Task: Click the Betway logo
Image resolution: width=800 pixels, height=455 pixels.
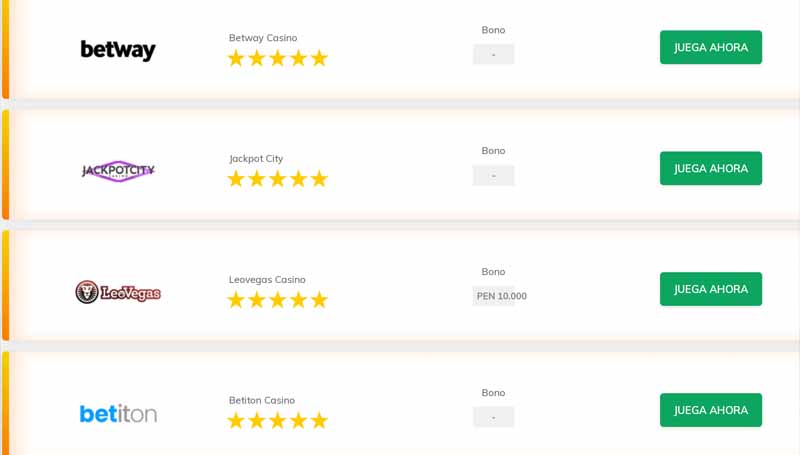Action: tap(118, 50)
